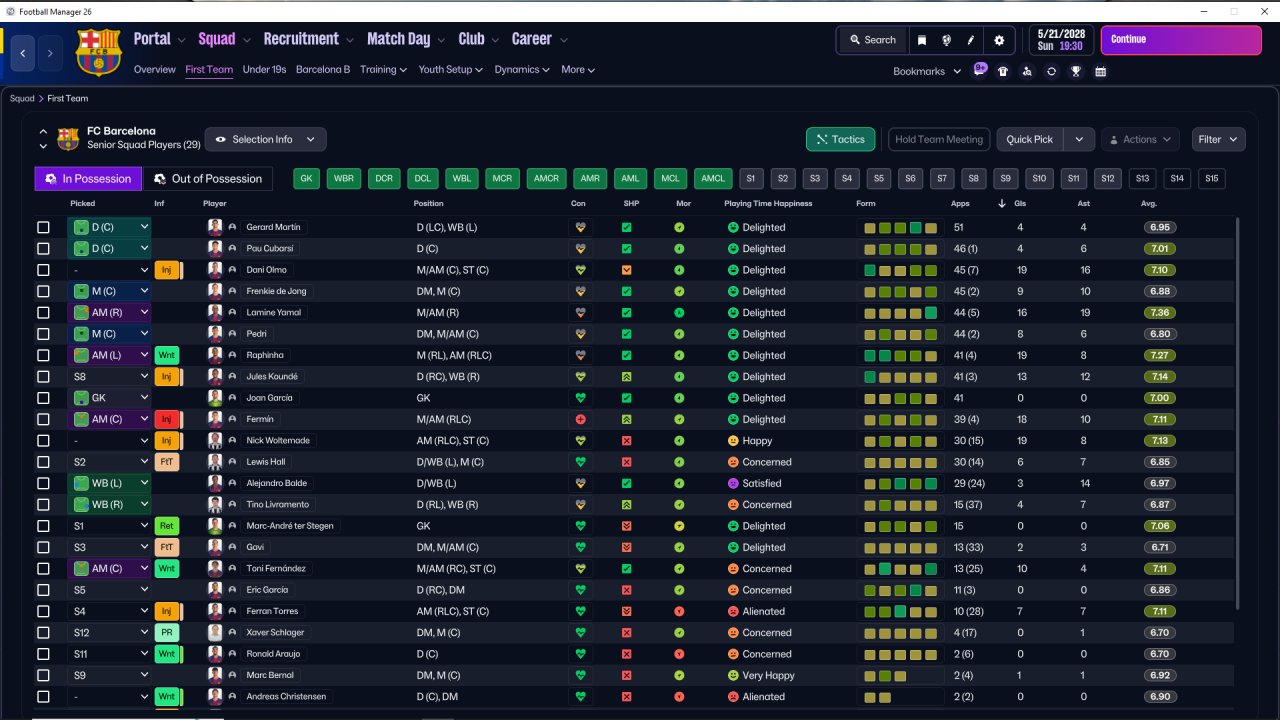Click the GK position slot button
Image resolution: width=1280 pixels, height=720 pixels.
coord(307,179)
